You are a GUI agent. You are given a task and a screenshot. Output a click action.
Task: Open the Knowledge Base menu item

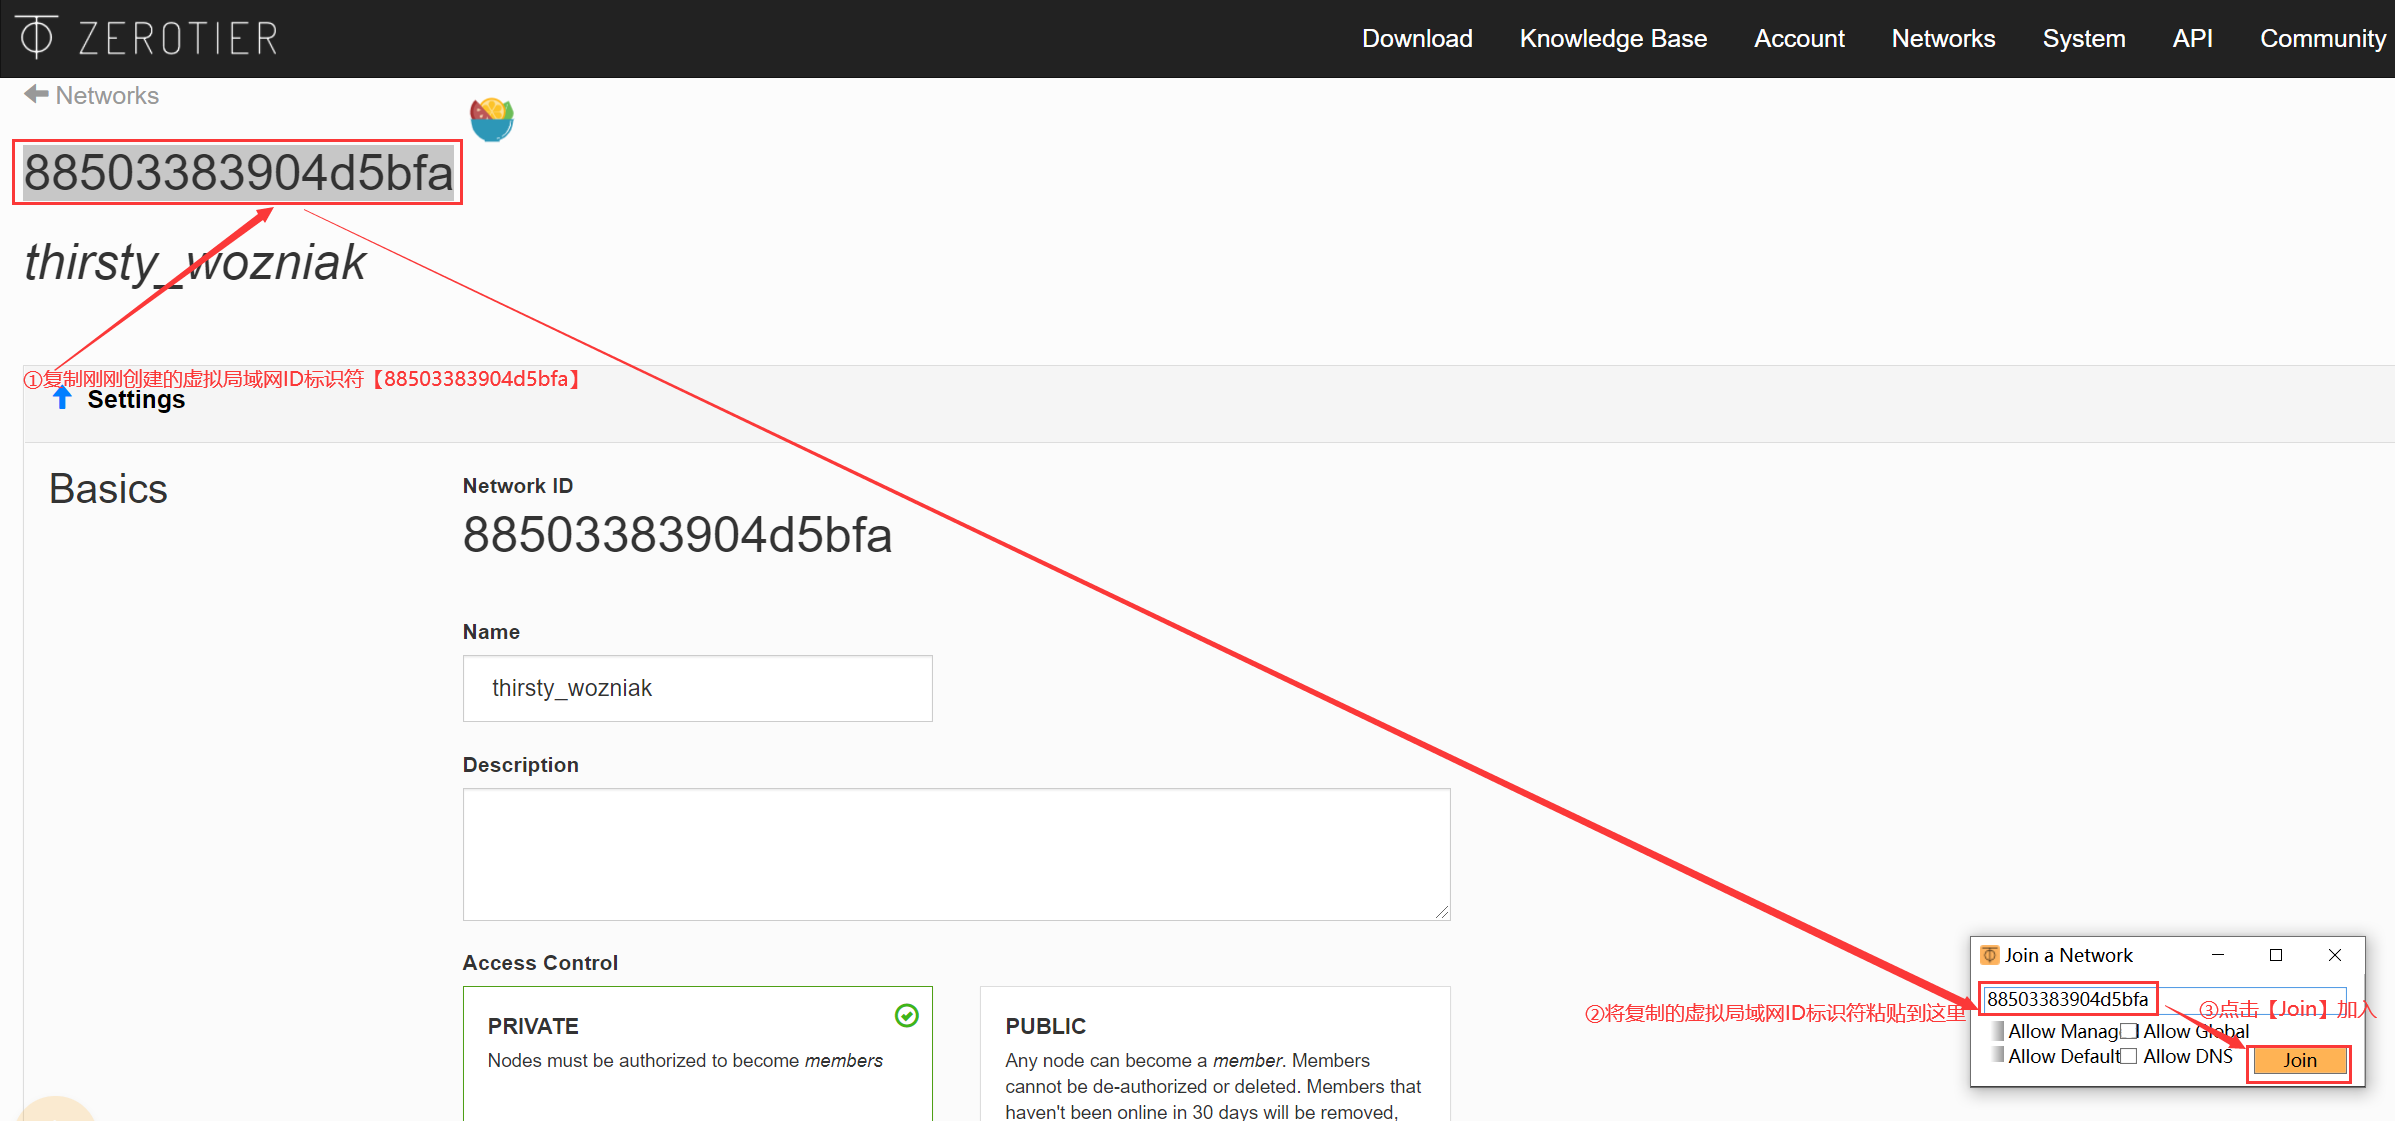(1613, 38)
